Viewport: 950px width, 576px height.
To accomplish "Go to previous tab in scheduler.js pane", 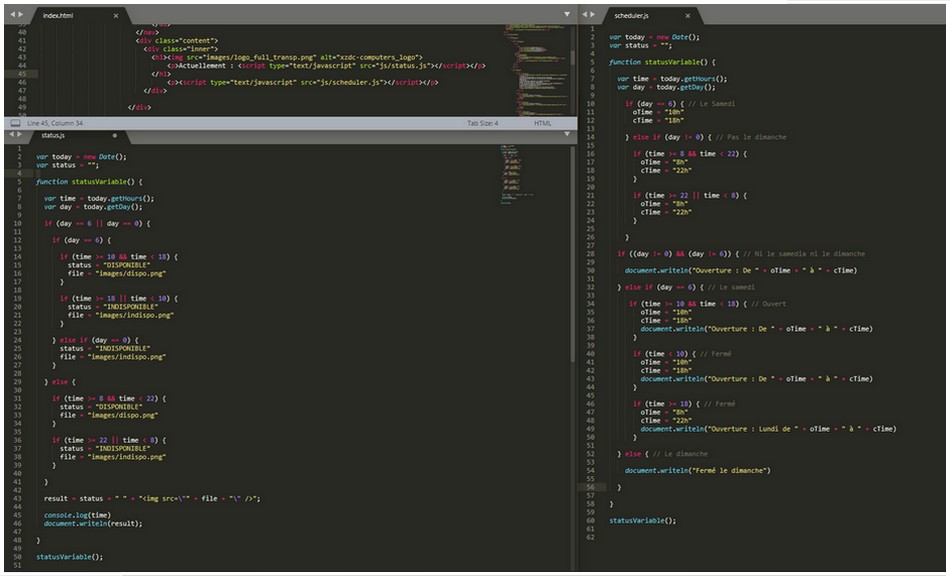I will (586, 15).
